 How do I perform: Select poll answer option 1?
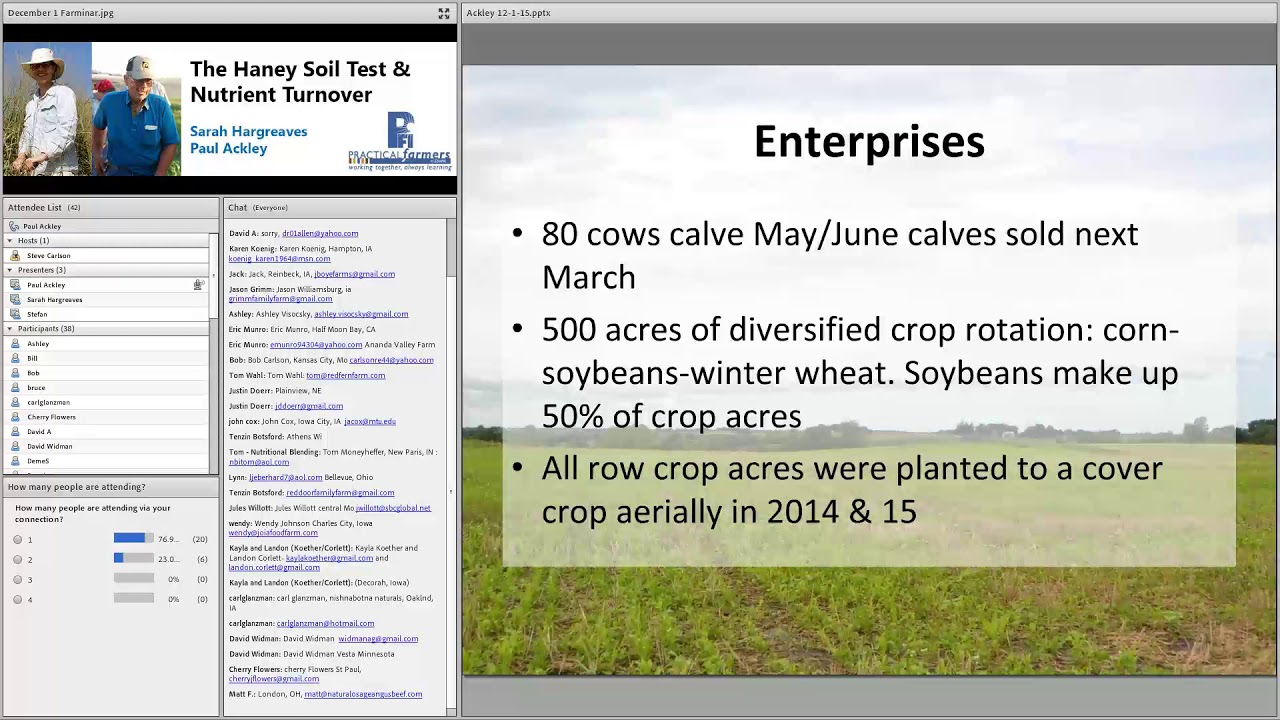pyautogui.click(x=18, y=539)
